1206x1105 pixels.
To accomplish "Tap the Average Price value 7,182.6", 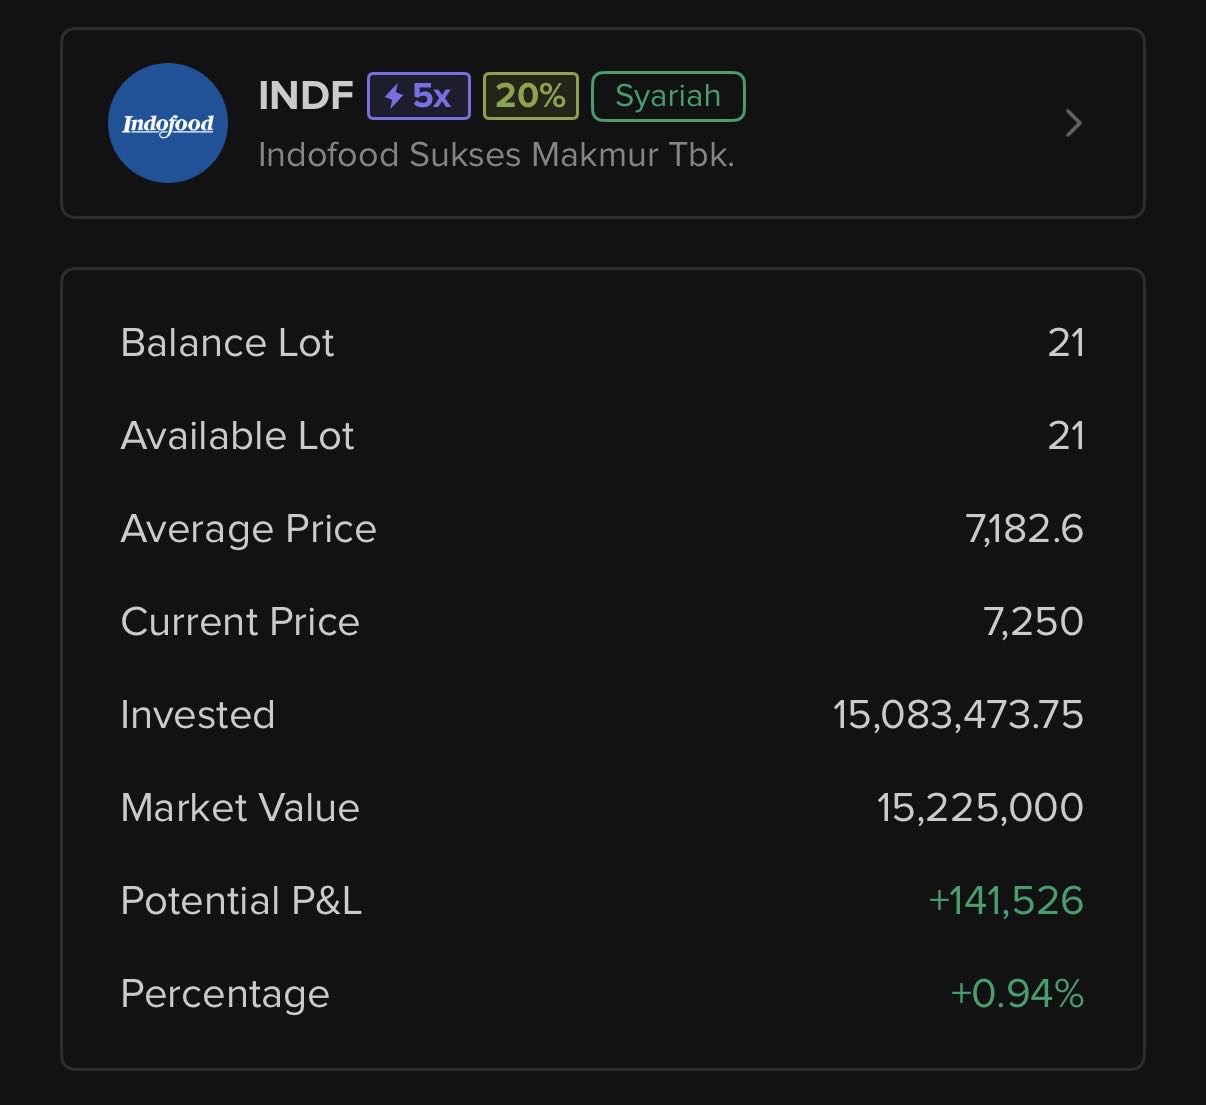I will pos(1024,529).
